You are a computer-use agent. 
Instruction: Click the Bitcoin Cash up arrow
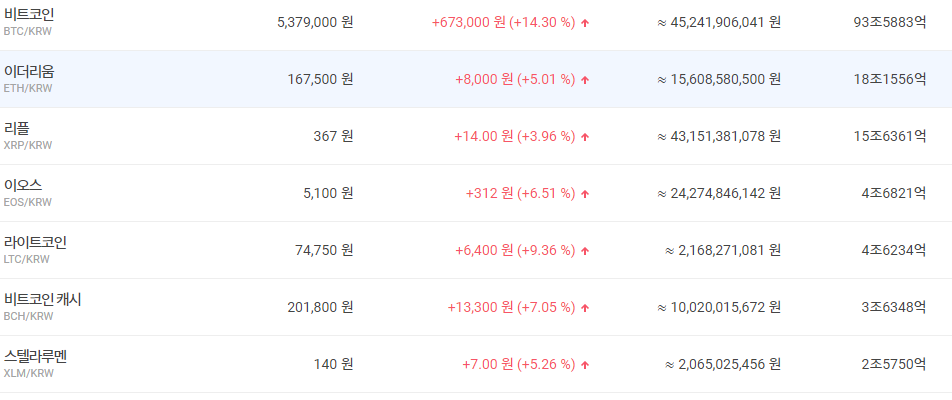(x=585, y=307)
